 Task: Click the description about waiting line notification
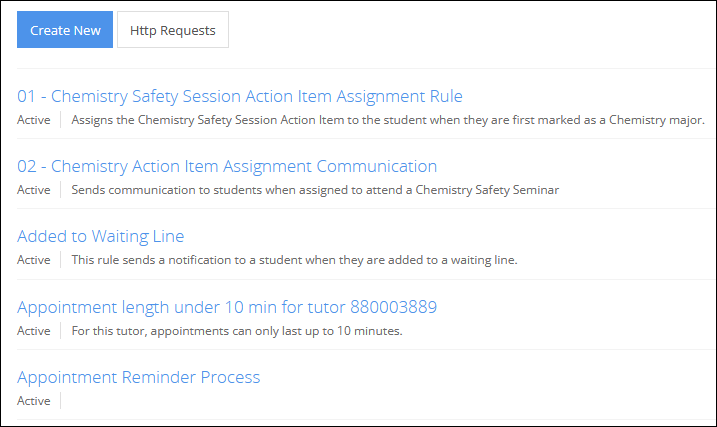[294, 260]
